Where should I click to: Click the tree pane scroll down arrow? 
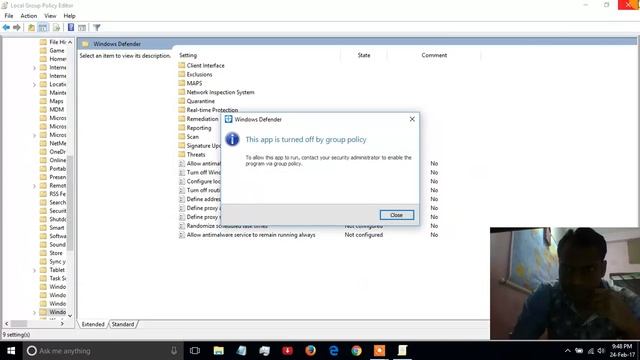click(70, 316)
